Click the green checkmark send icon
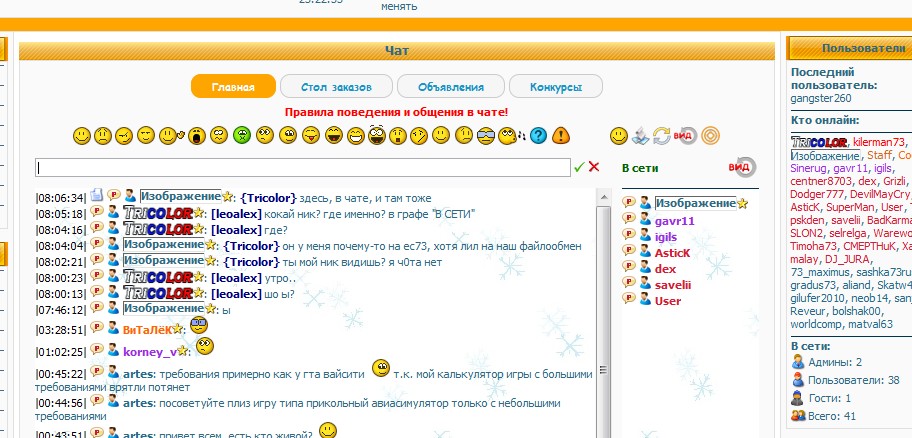912x438 pixels. [579, 167]
